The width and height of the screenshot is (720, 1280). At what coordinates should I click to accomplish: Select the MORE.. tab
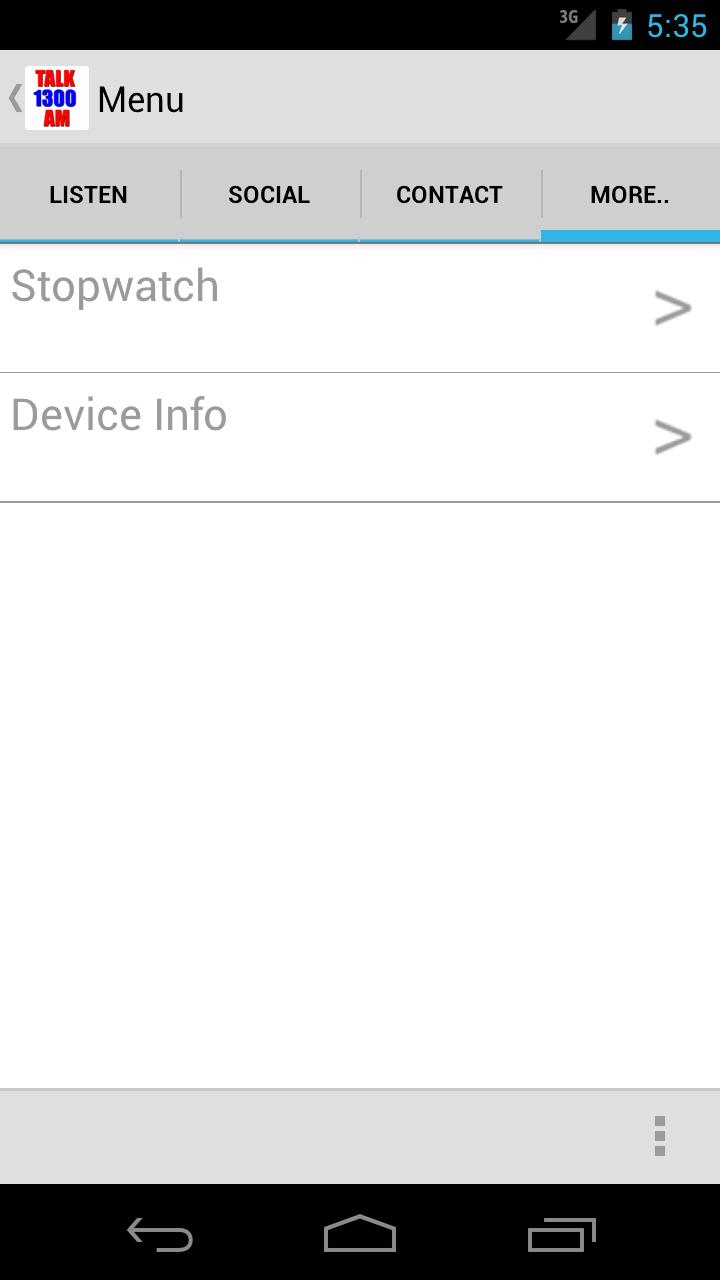click(630, 194)
